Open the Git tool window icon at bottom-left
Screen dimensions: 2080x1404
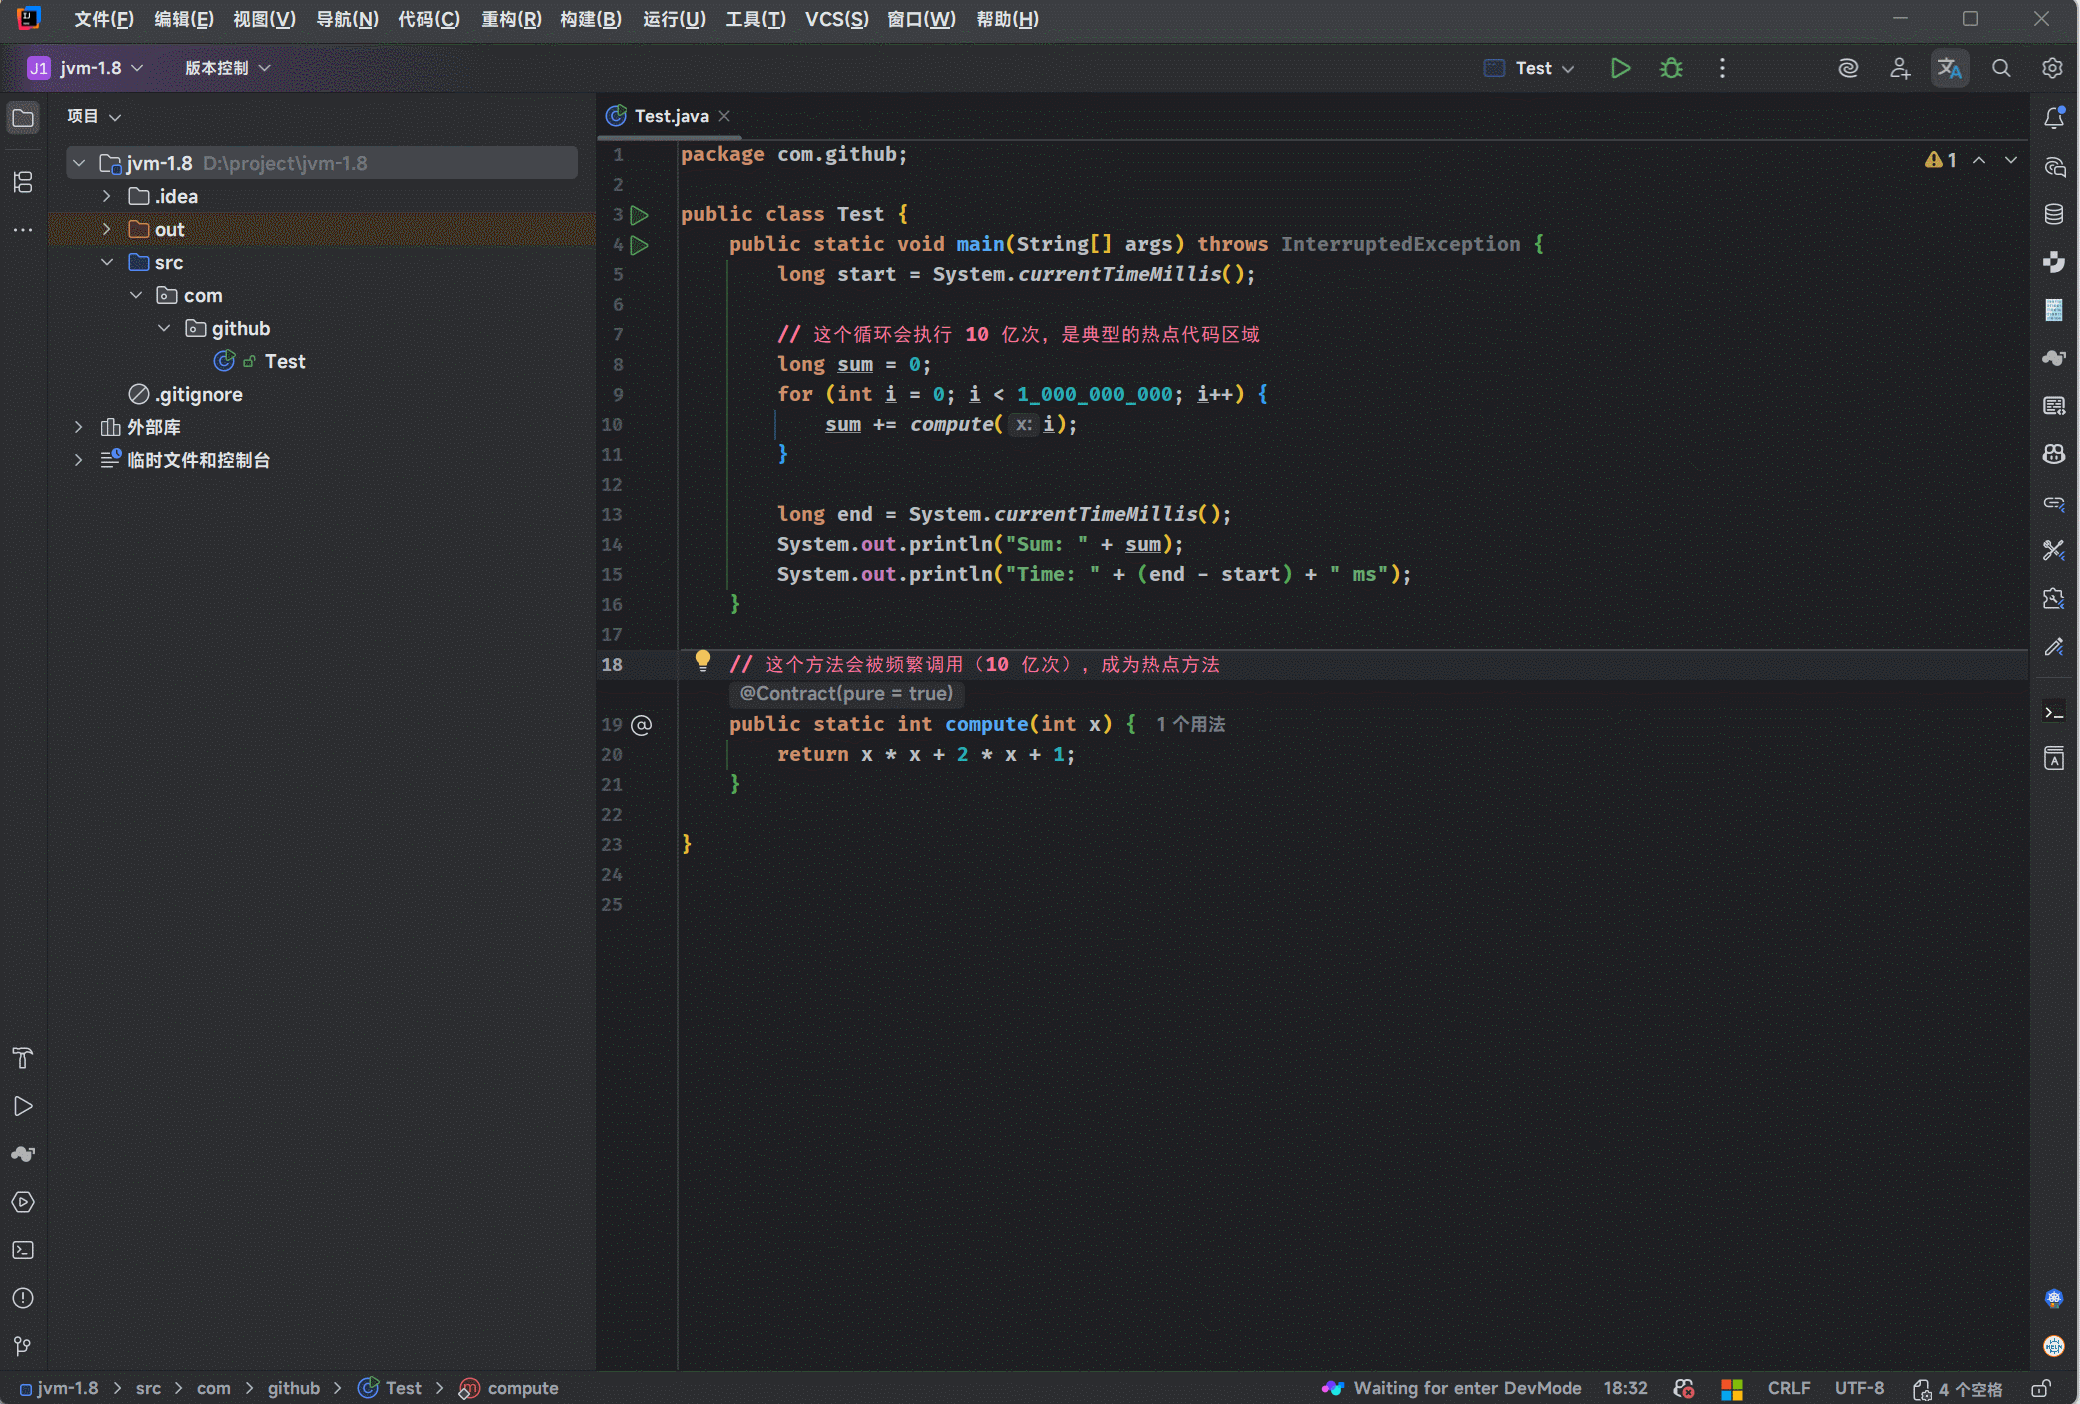23,1346
